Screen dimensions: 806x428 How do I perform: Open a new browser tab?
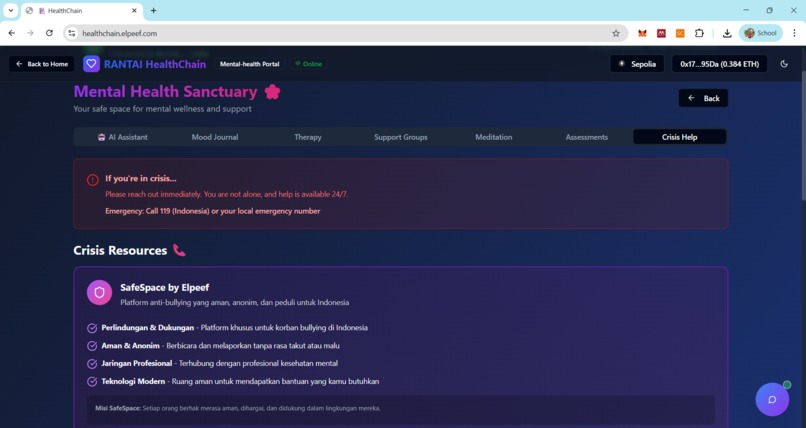coord(153,10)
